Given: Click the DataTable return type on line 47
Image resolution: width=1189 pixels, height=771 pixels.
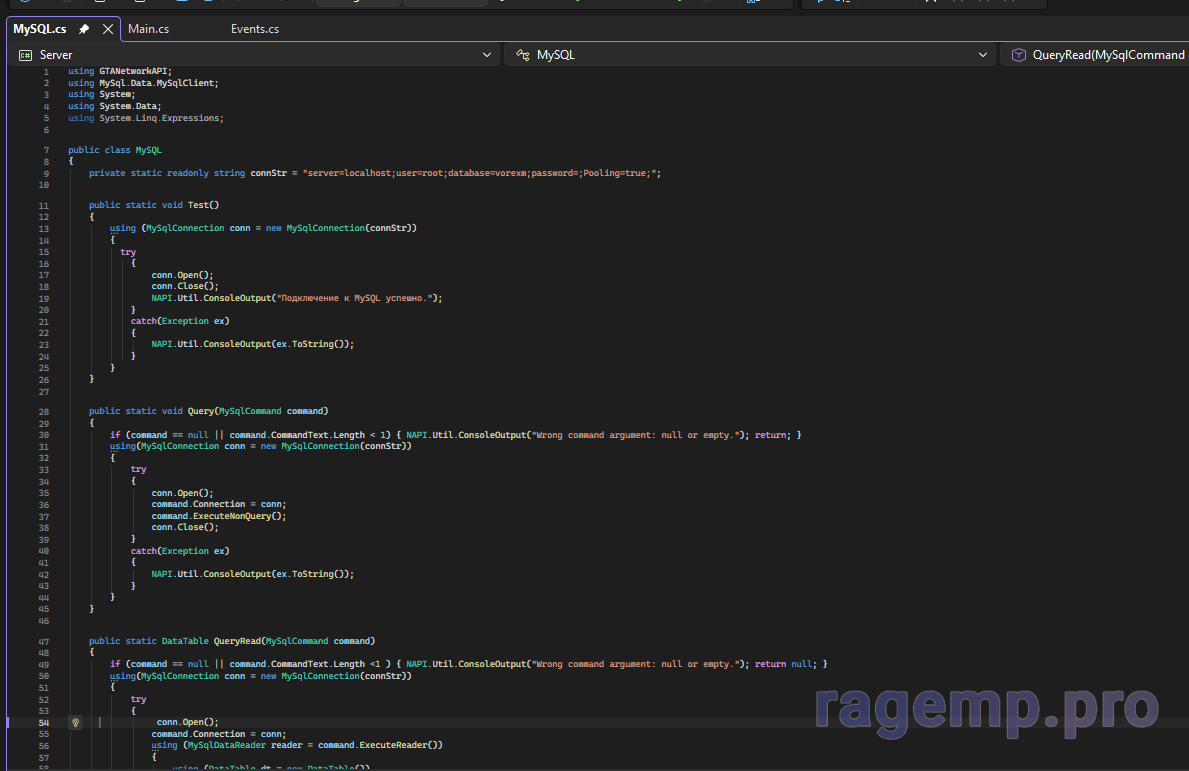Looking at the screenshot, I should tap(185, 641).
